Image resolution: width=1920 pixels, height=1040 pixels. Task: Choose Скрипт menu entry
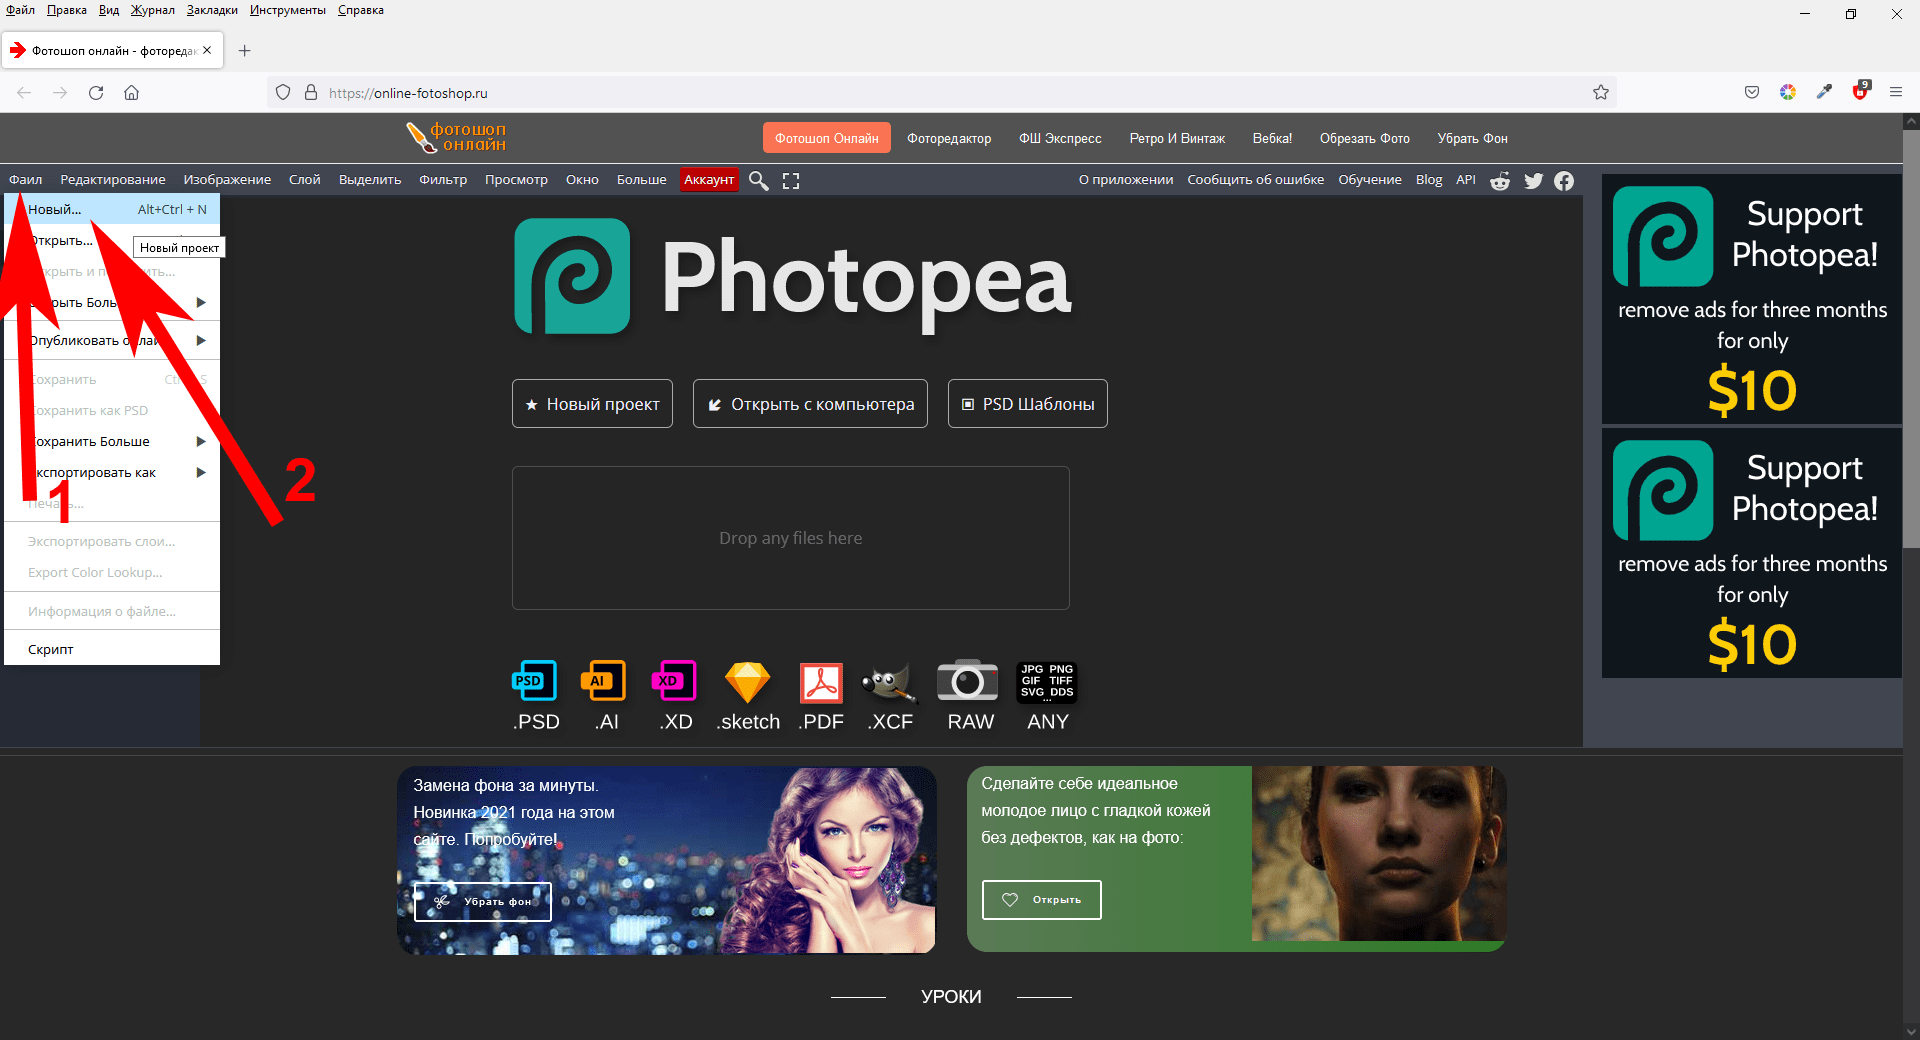click(x=112, y=650)
